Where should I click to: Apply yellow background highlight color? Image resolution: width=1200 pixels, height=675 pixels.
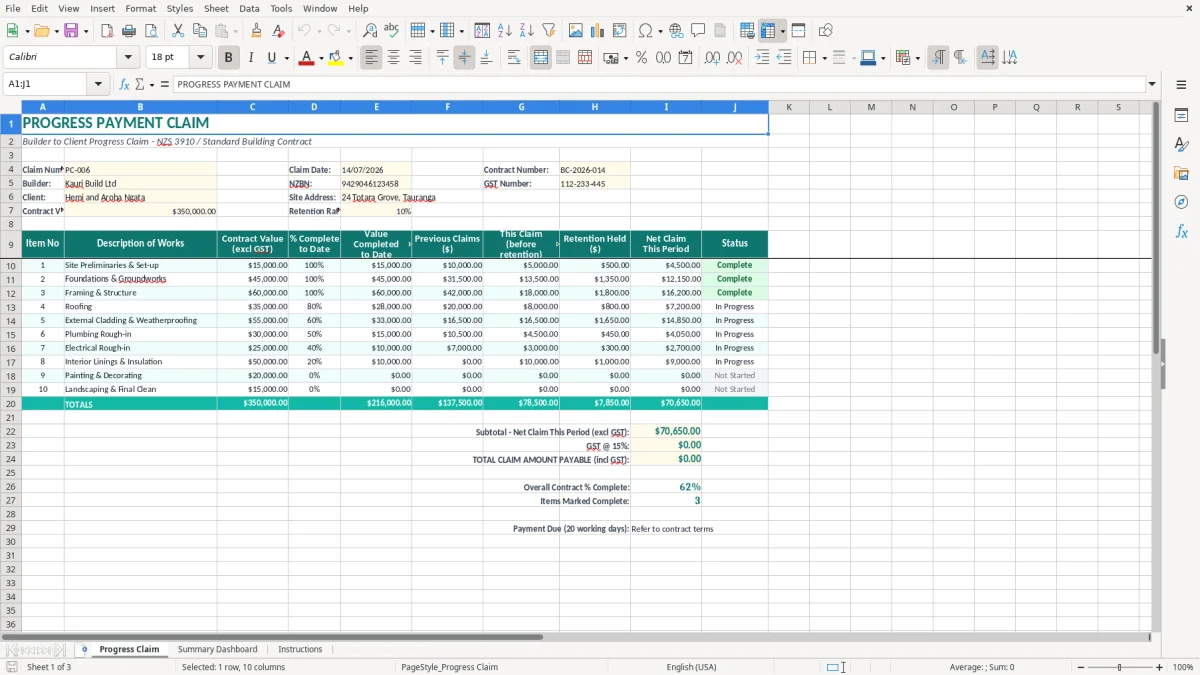(336, 58)
